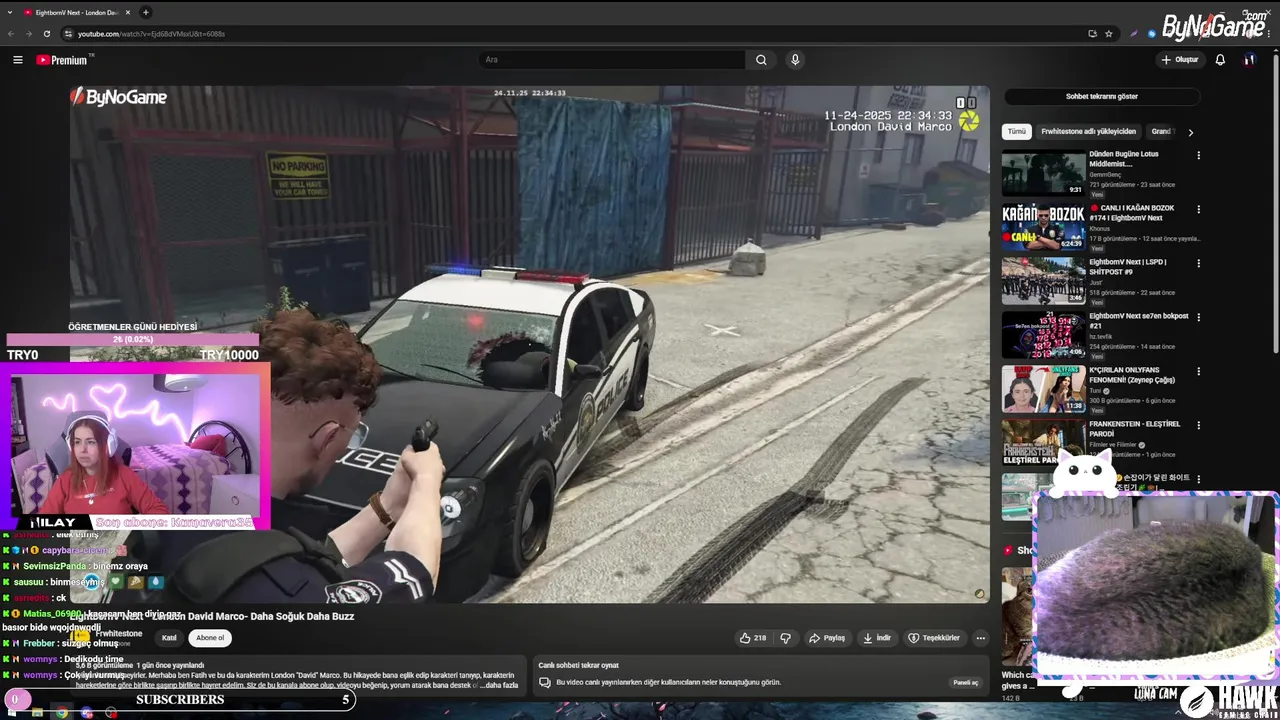The width and height of the screenshot is (1280, 720).
Task: Click the search magnifier button
Action: click(761, 60)
